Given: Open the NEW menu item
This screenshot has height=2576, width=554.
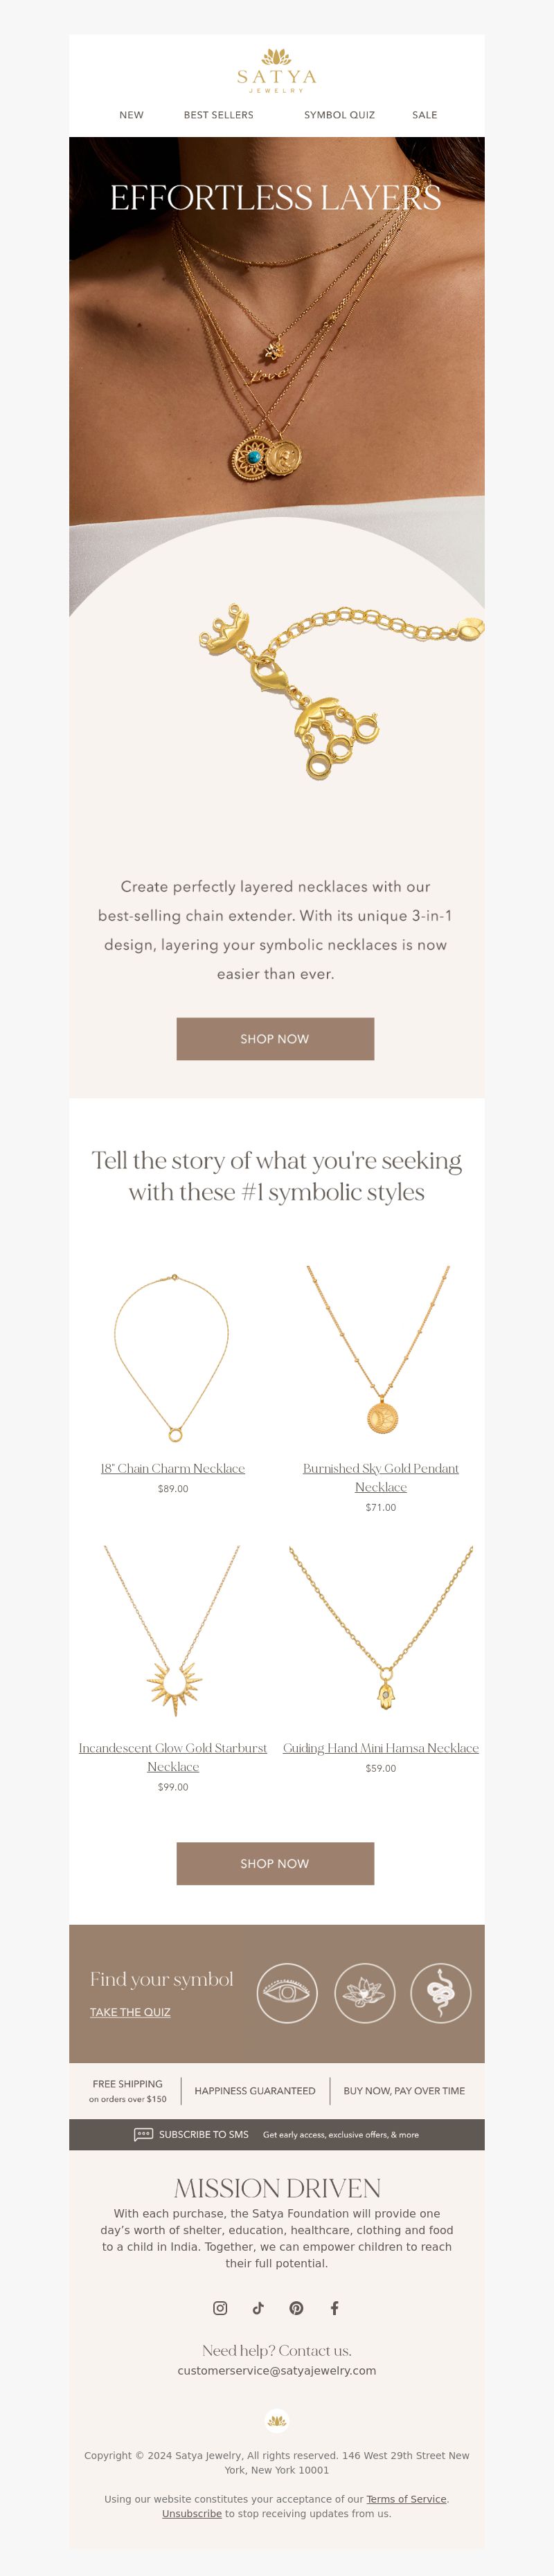Looking at the screenshot, I should (x=131, y=115).
